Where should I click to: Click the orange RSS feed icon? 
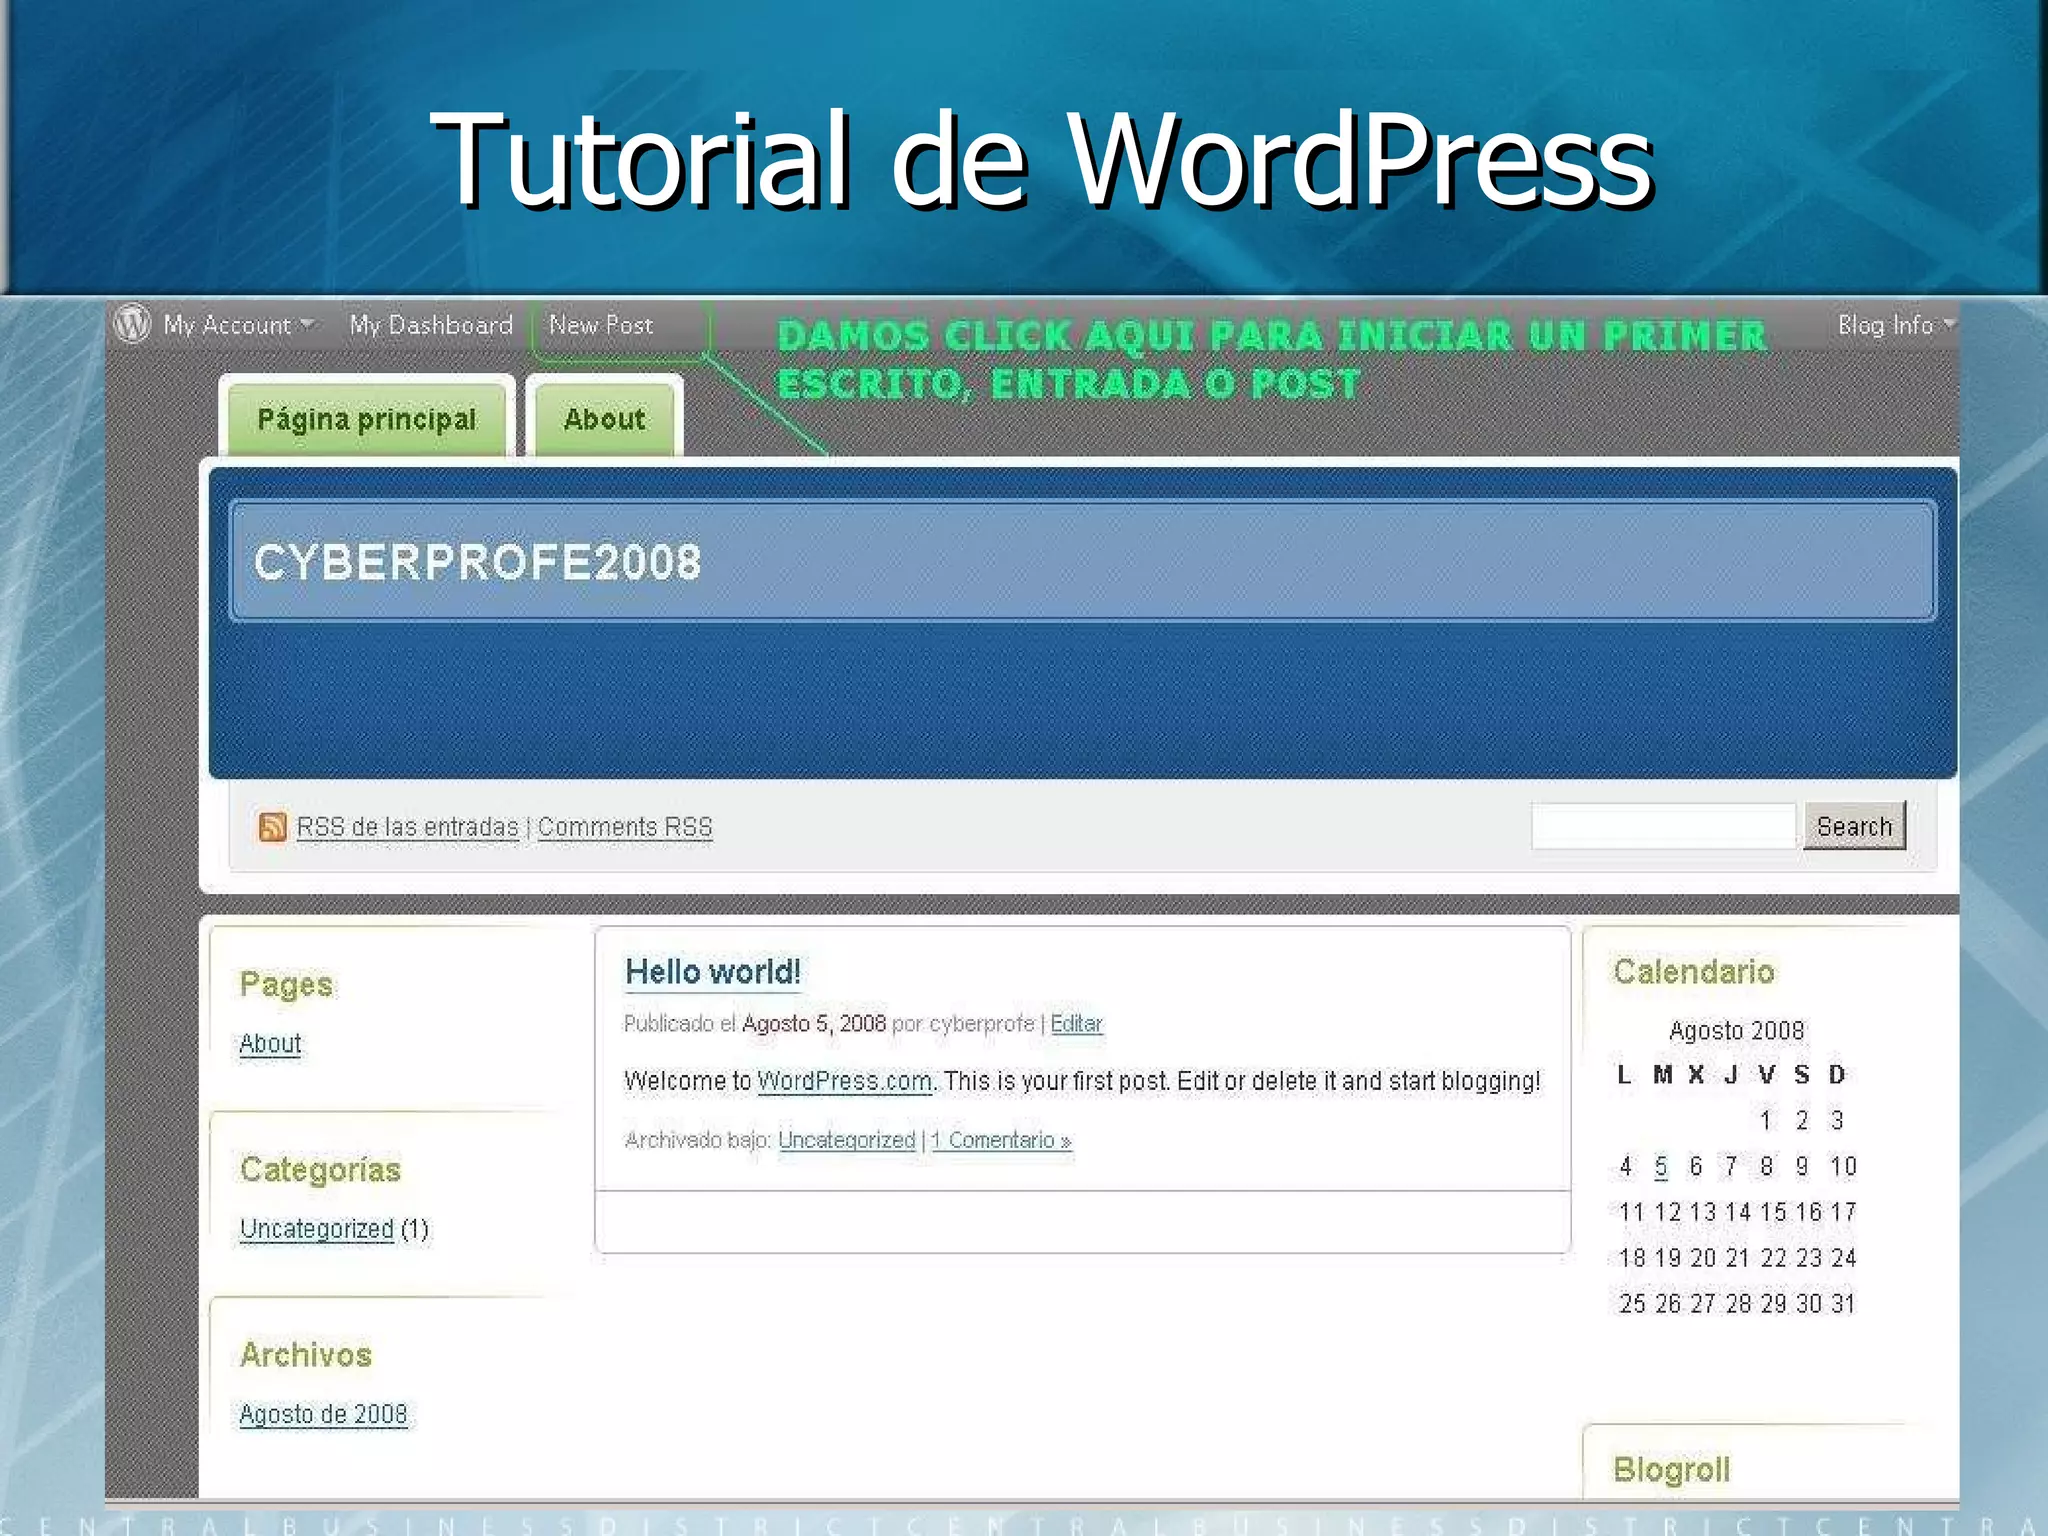(x=272, y=827)
